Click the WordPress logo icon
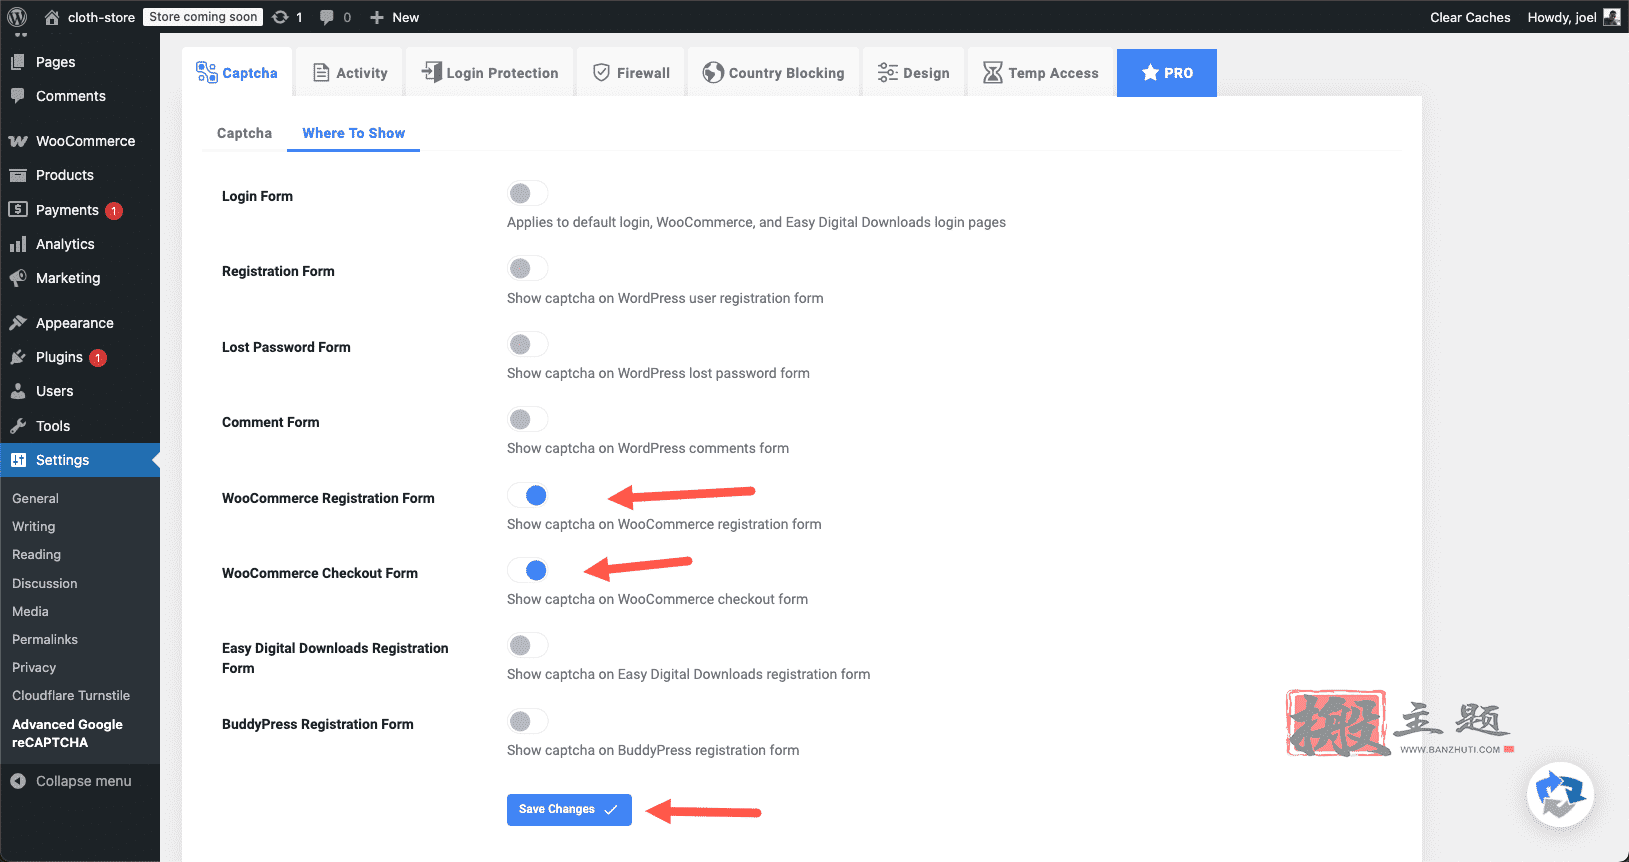 17,17
